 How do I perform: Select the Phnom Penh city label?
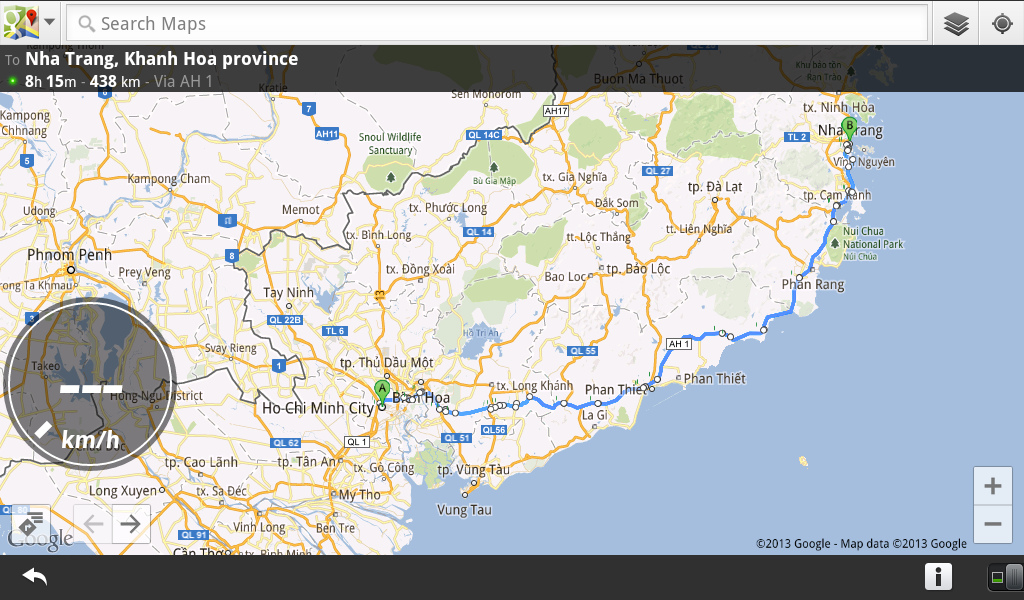[69, 255]
